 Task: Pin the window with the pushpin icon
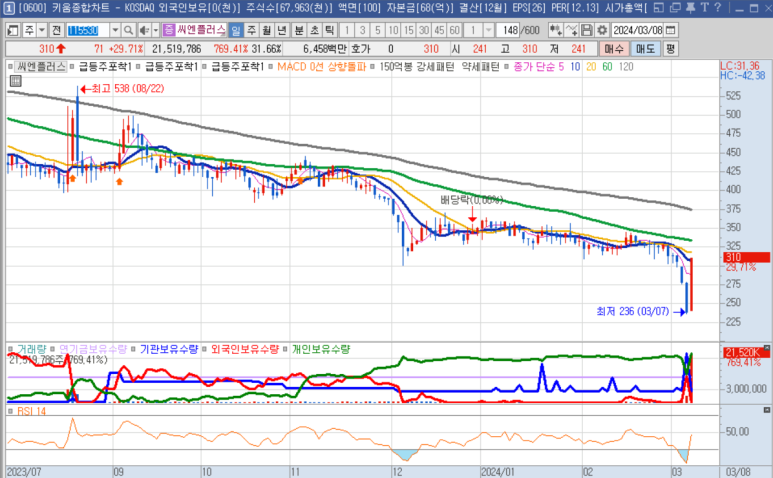pos(690,7)
